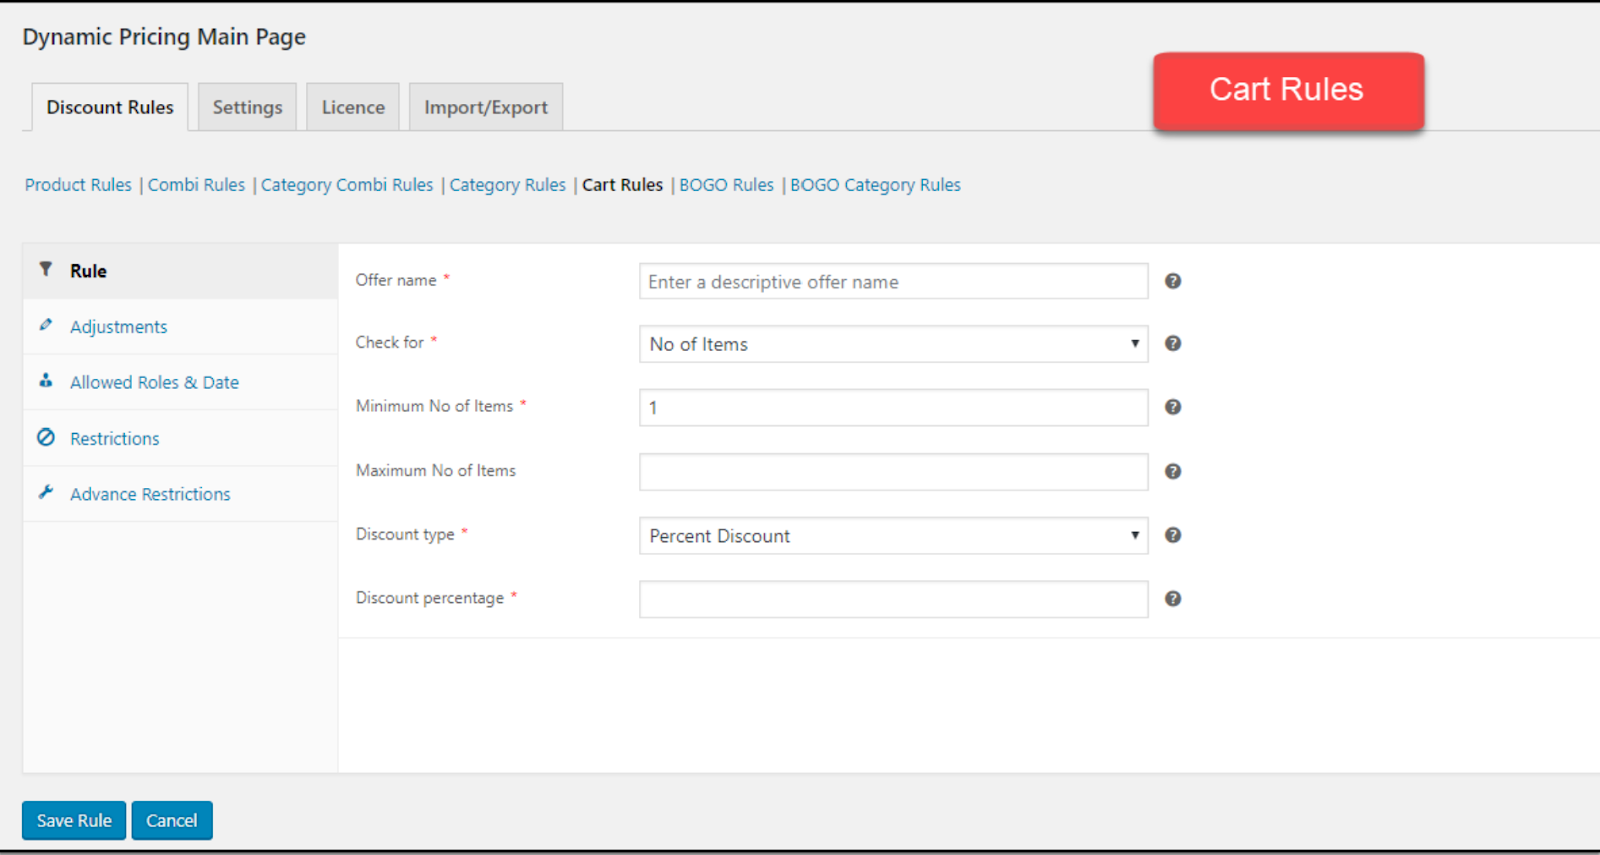The height and width of the screenshot is (855, 1600).
Task: Select the Rule section in sidebar
Action: (x=180, y=271)
